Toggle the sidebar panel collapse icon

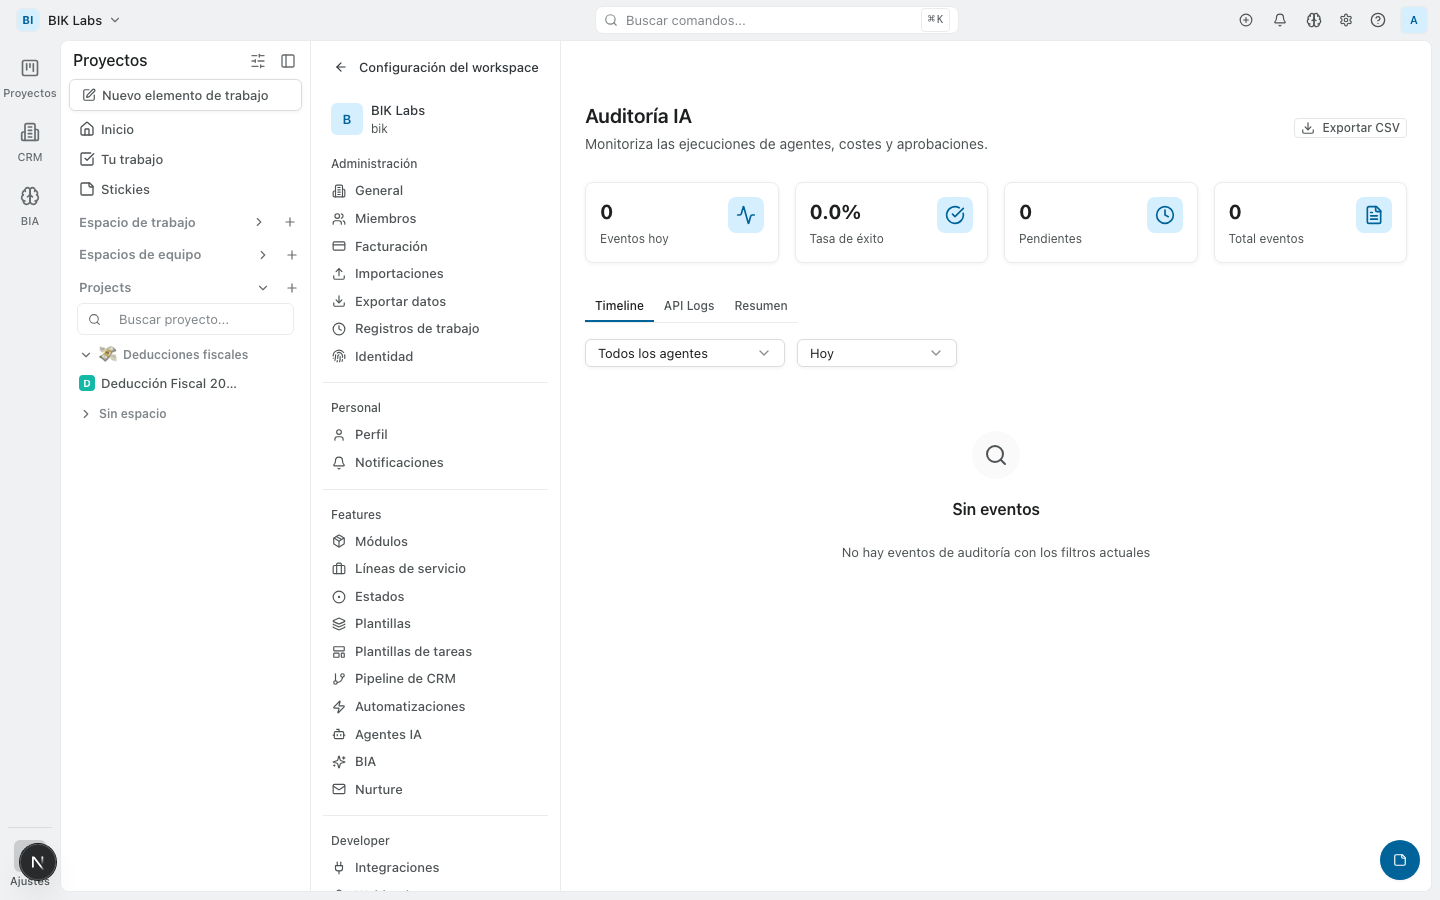[x=288, y=61]
